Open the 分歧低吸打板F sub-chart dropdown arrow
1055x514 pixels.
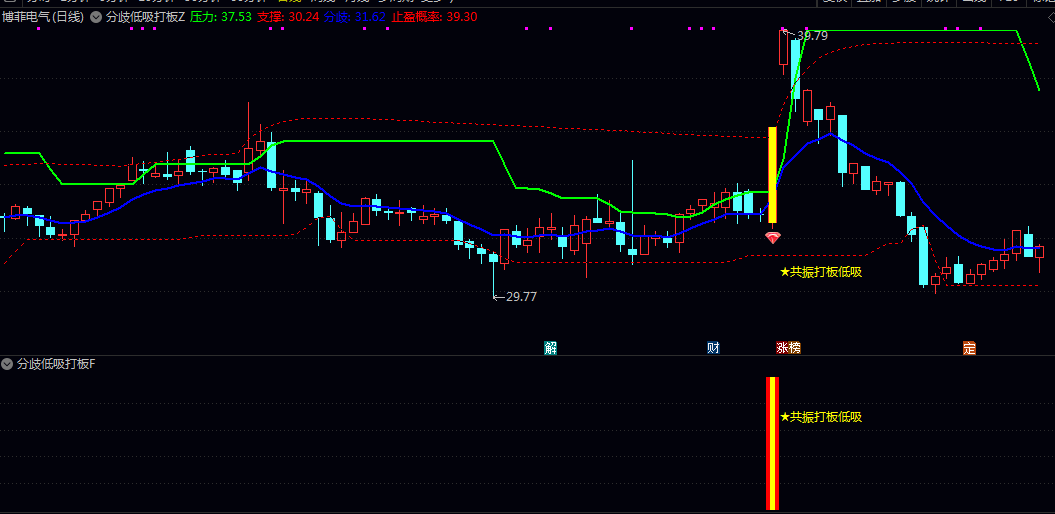7,365
